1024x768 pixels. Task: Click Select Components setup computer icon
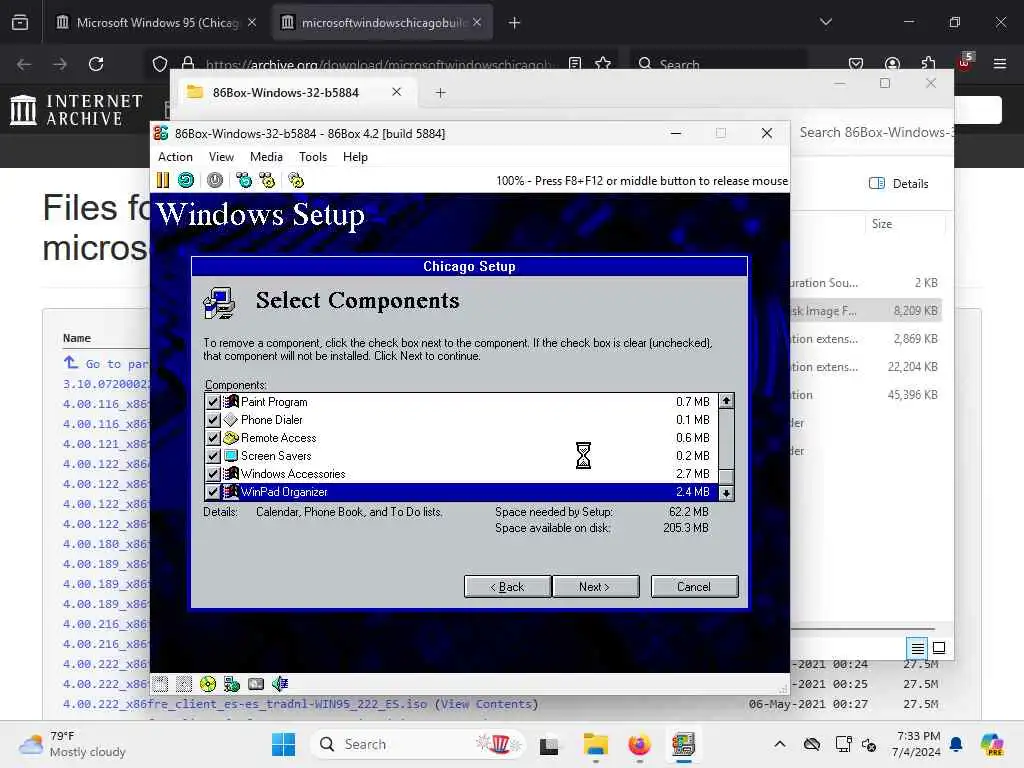(x=219, y=303)
